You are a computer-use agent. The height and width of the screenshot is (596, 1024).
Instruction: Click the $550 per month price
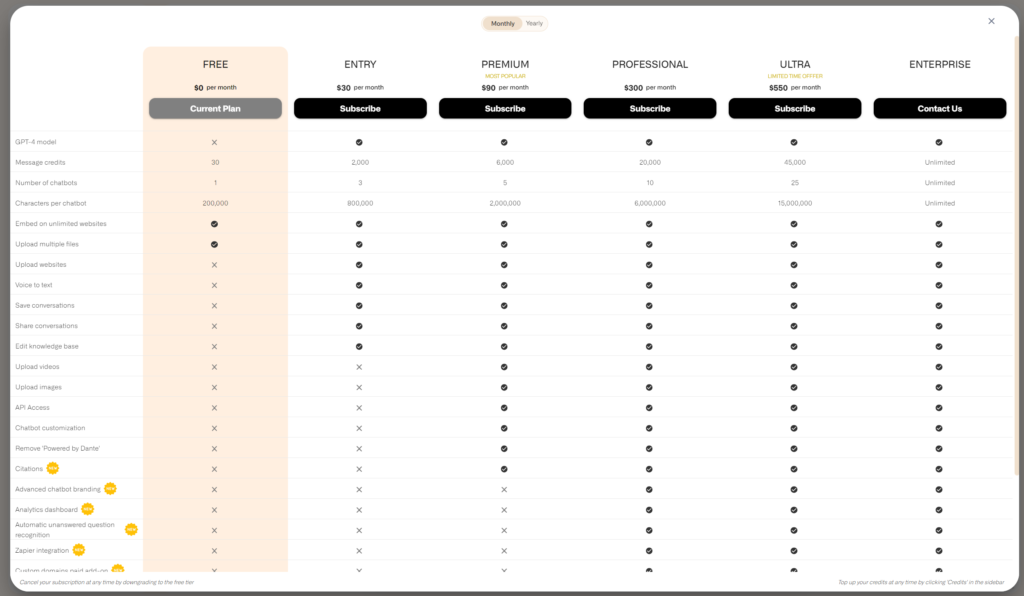[795, 87]
